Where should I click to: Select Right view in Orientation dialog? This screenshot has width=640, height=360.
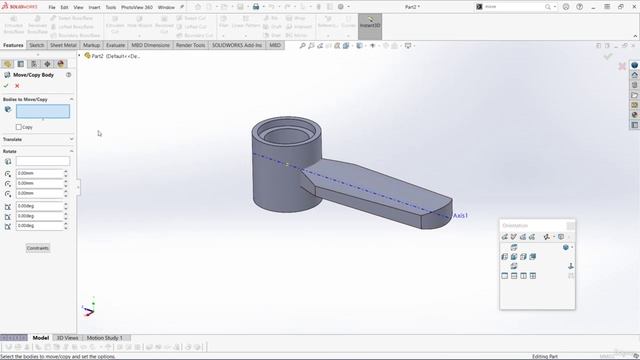(523, 257)
